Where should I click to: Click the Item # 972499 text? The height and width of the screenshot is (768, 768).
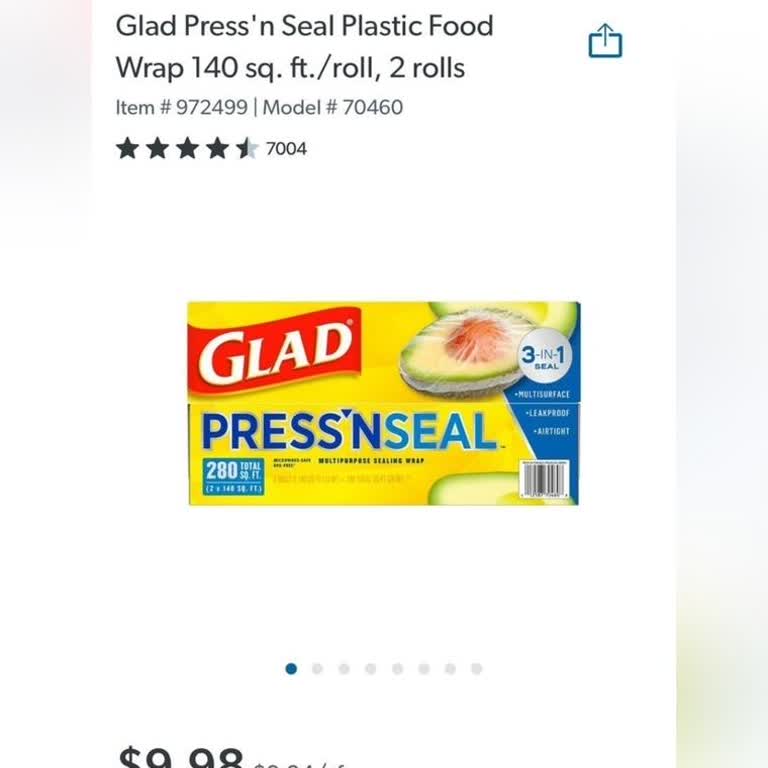coord(181,107)
